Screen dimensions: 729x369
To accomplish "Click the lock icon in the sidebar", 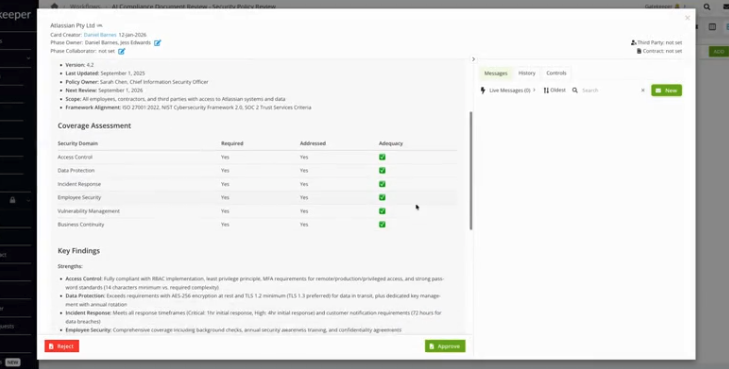I will click(13, 200).
